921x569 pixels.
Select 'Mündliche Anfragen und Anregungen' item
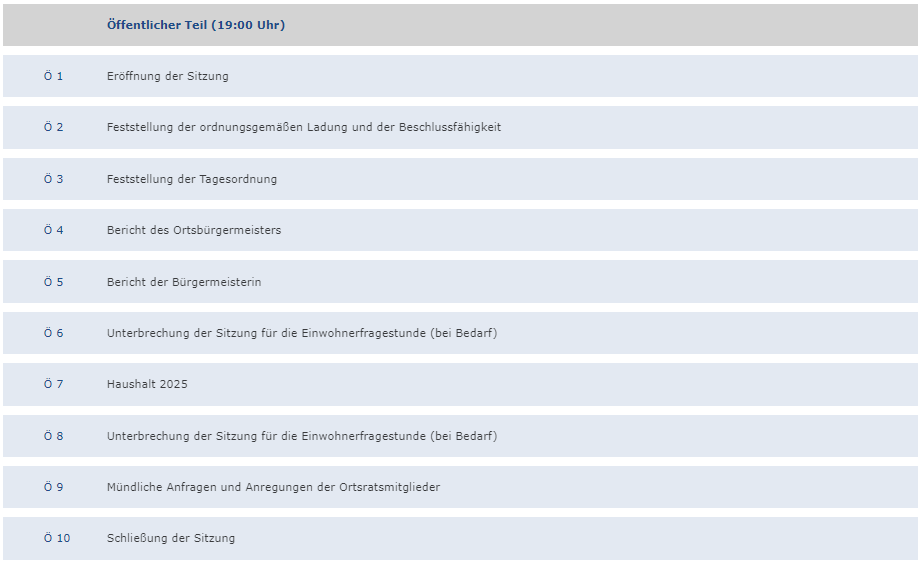(273, 487)
